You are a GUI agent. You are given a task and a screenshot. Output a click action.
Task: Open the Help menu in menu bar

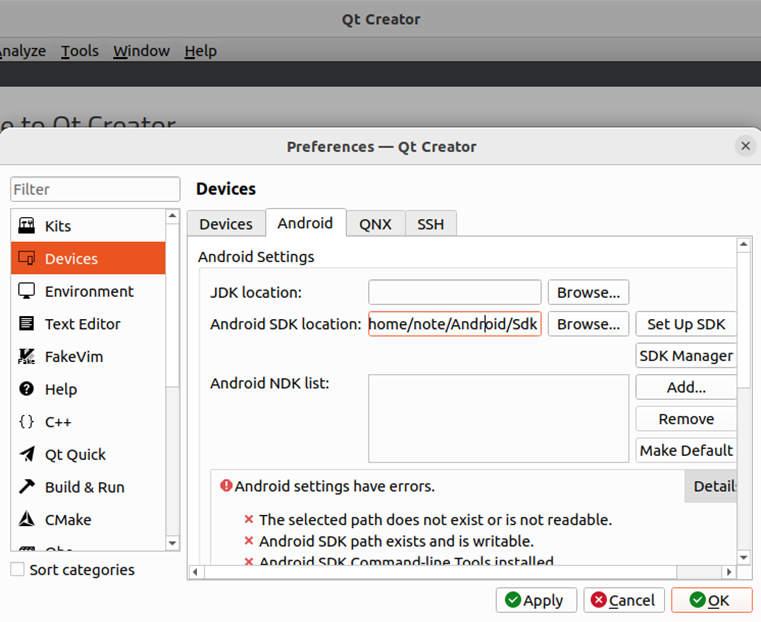click(x=200, y=50)
